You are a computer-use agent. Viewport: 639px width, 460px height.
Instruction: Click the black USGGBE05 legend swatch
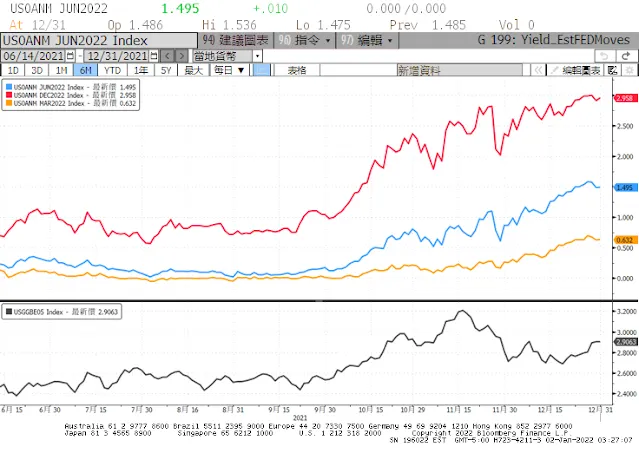coord(9,312)
